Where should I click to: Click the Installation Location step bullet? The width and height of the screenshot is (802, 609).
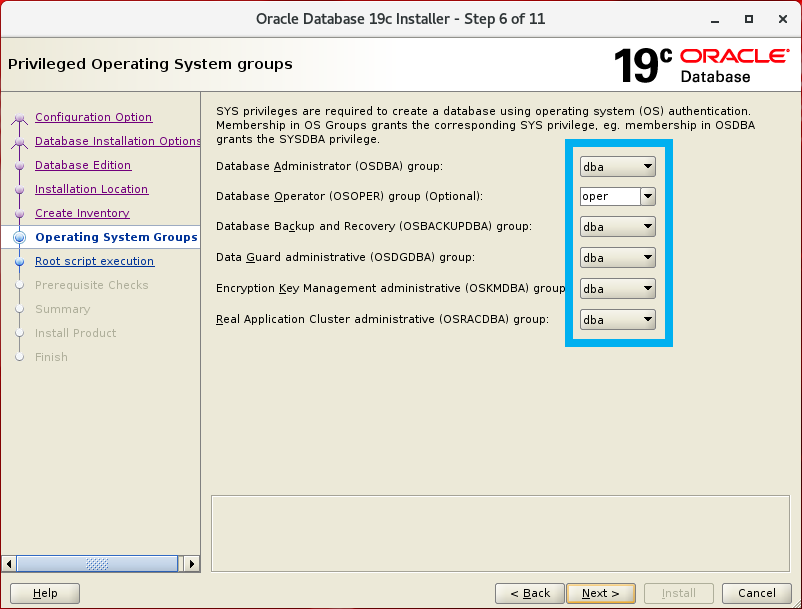pyautogui.click(x=19, y=190)
